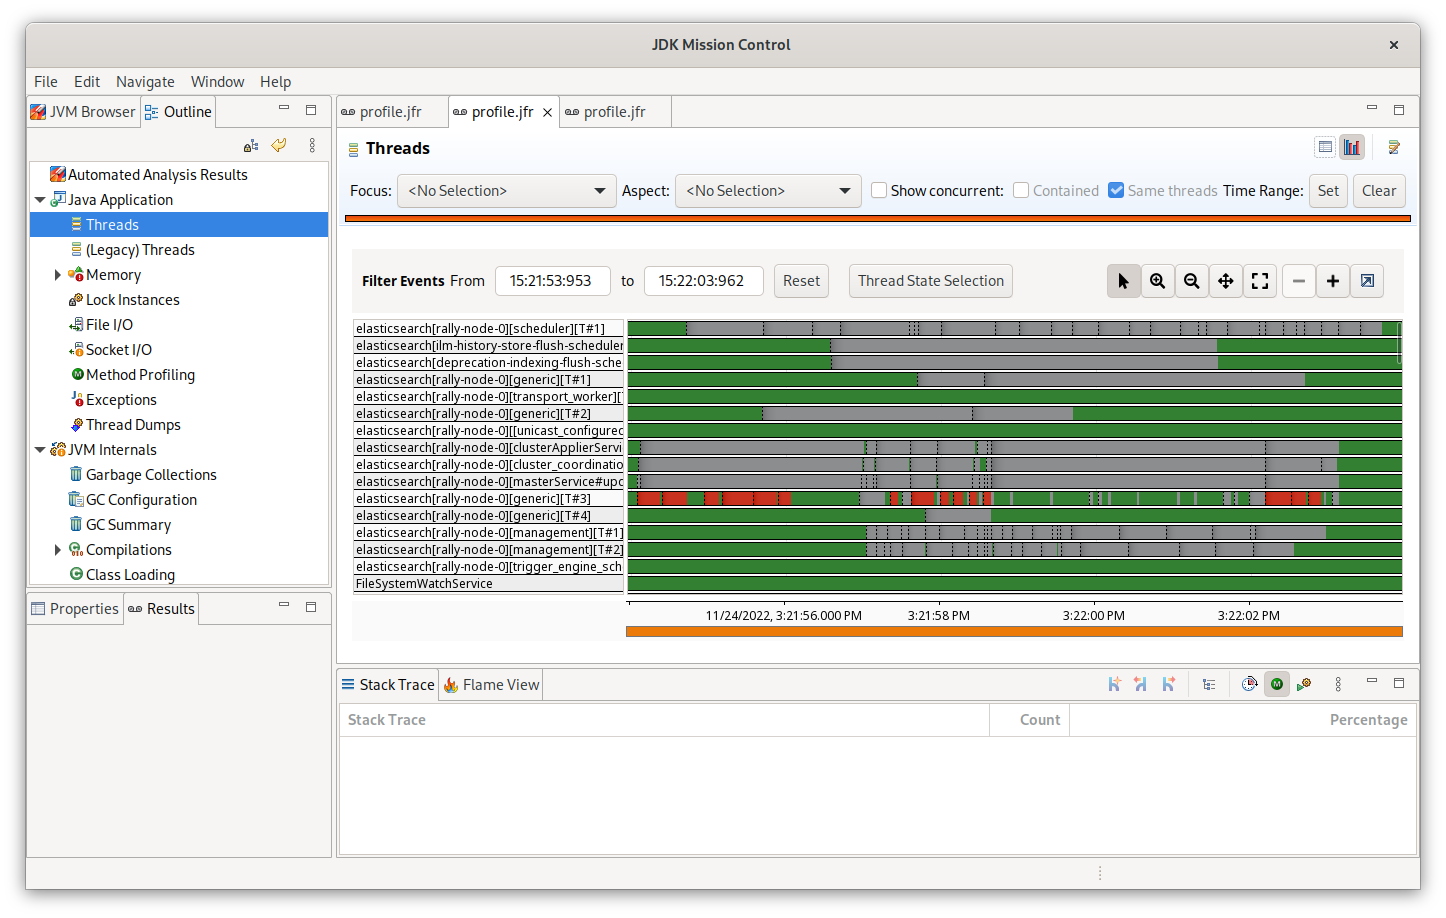Image resolution: width=1446 pixels, height=918 pixels.
Task: Open the Aspect dropdown
Action: tap(768, 191)
